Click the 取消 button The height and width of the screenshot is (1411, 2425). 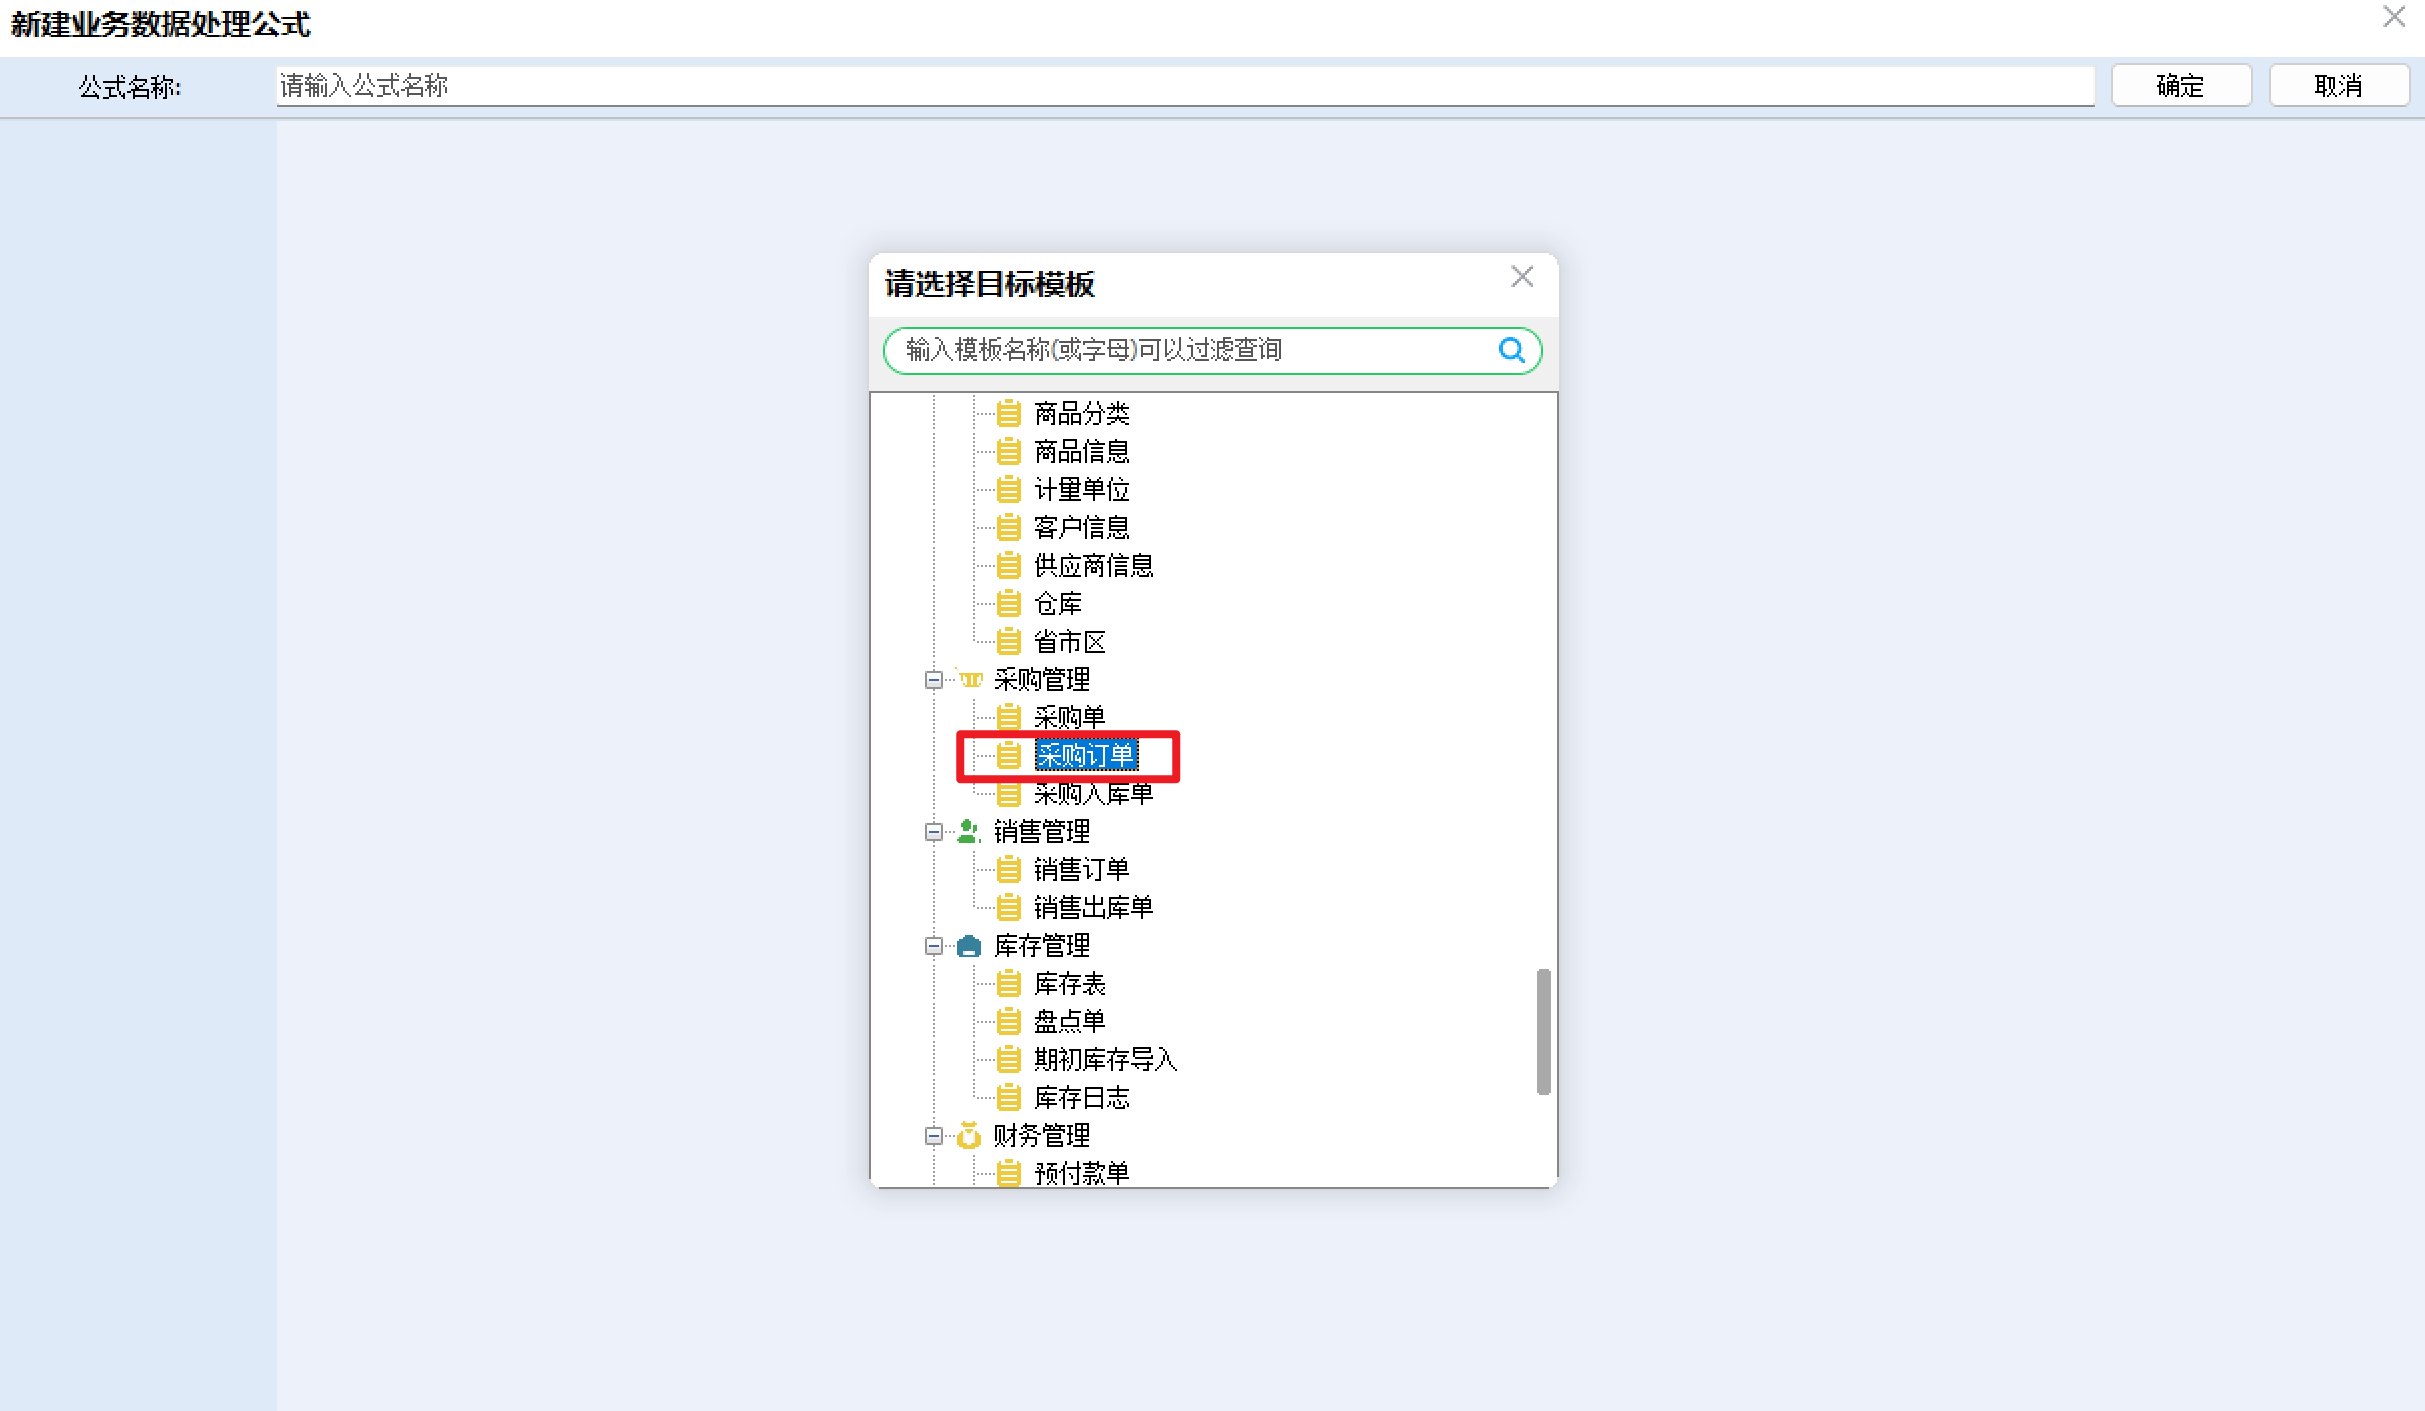pyautogui.click(x=2338, y=86)
